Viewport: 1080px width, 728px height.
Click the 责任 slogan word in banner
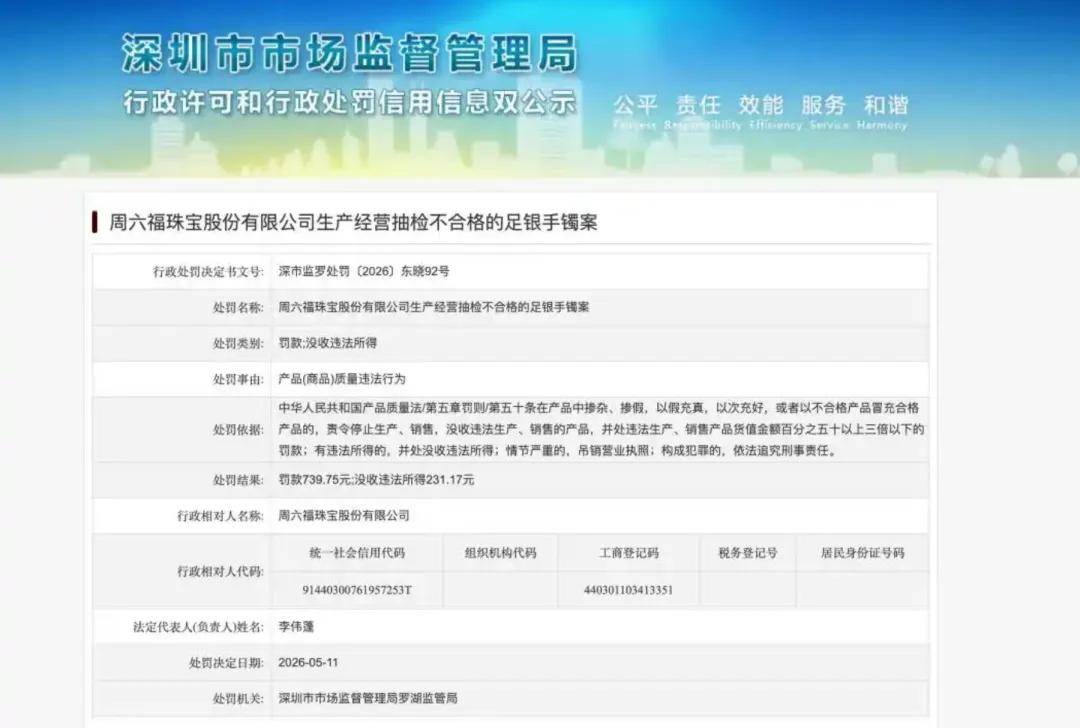point(698,105)
